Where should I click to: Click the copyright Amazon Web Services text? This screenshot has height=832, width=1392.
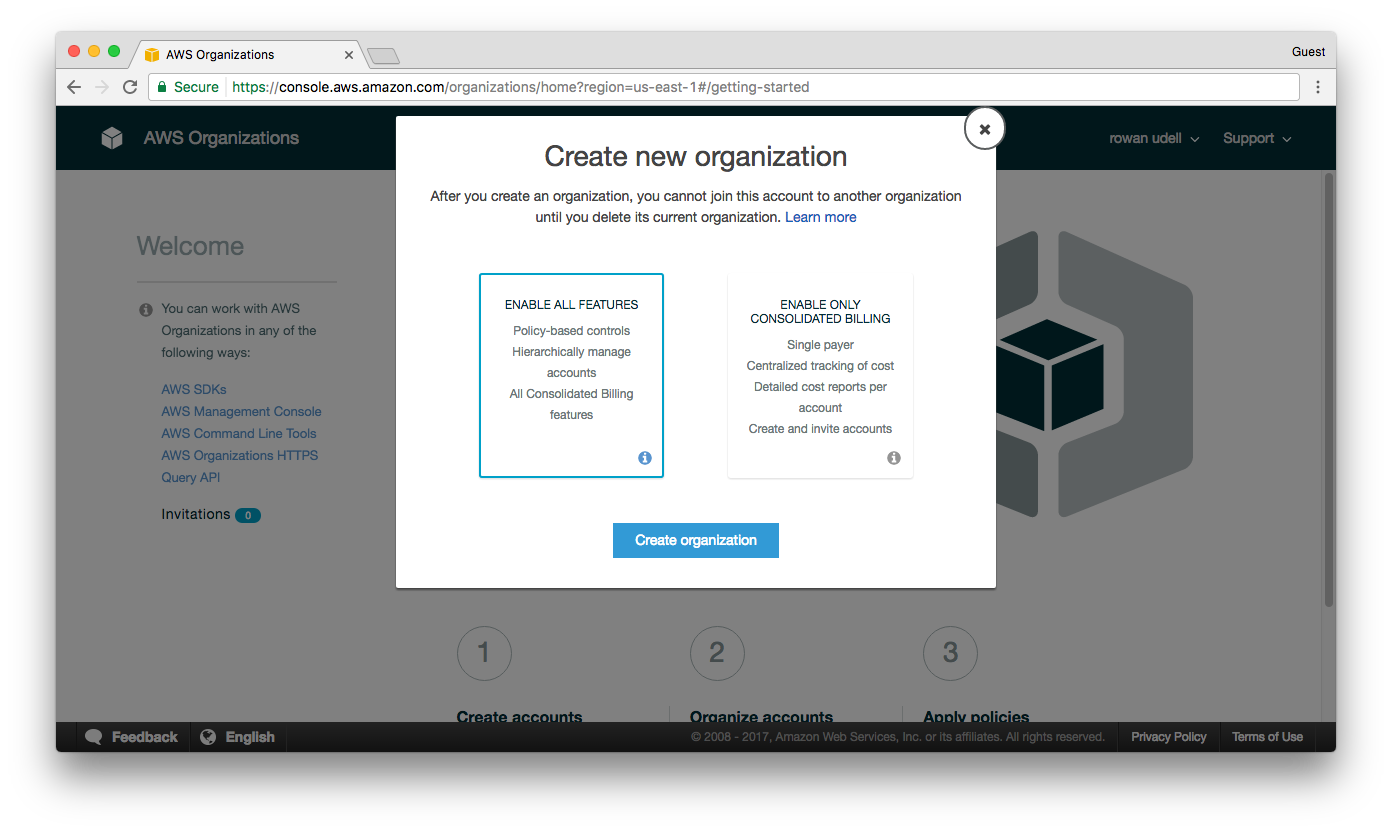click(x=897, y=737)
